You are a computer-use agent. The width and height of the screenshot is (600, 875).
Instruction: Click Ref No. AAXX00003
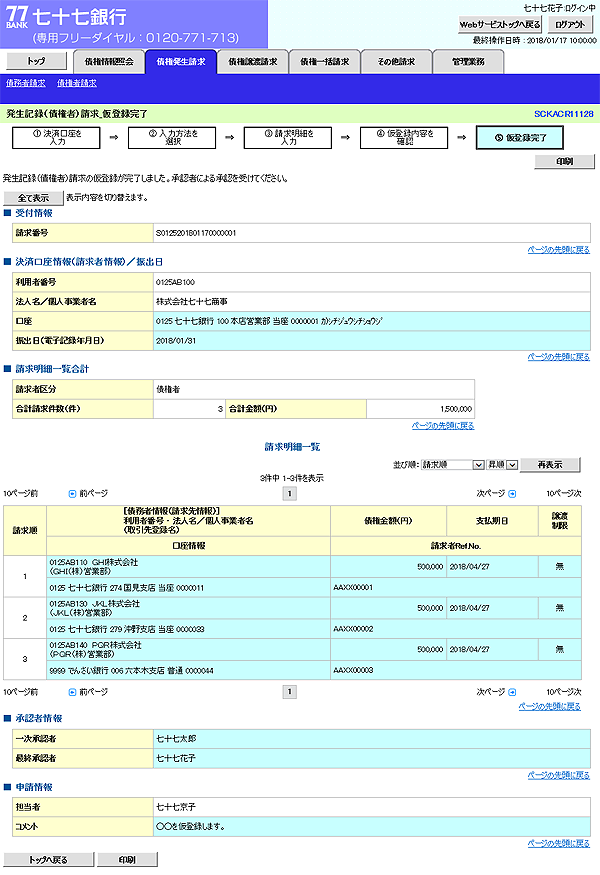pos(353,670)
